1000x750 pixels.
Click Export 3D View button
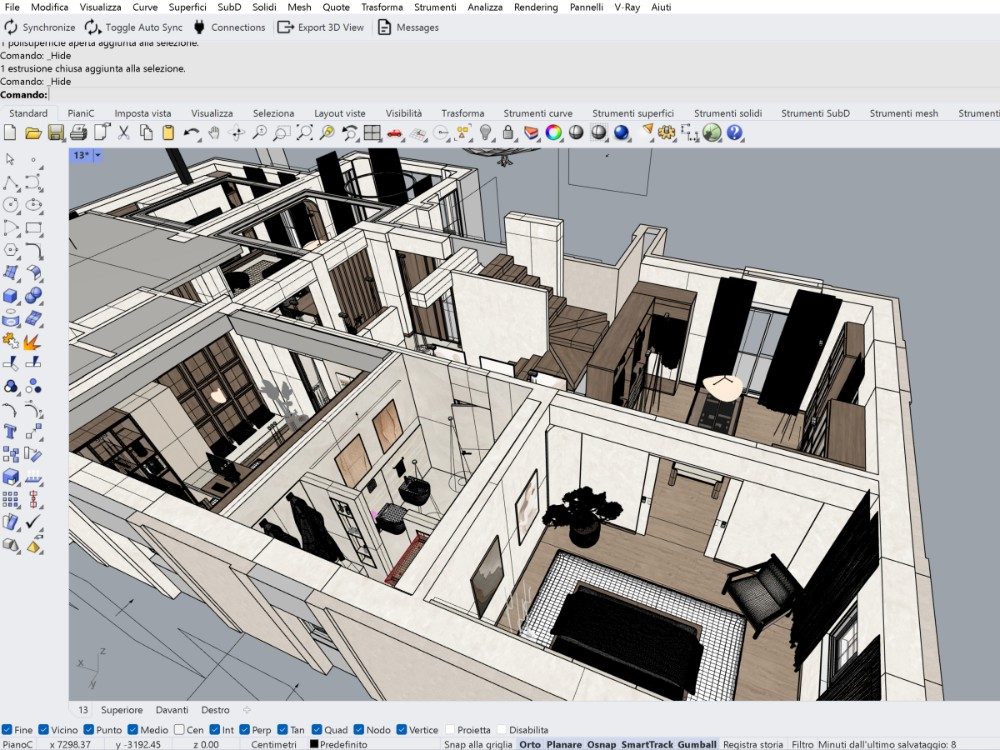(x=321, y=27)
